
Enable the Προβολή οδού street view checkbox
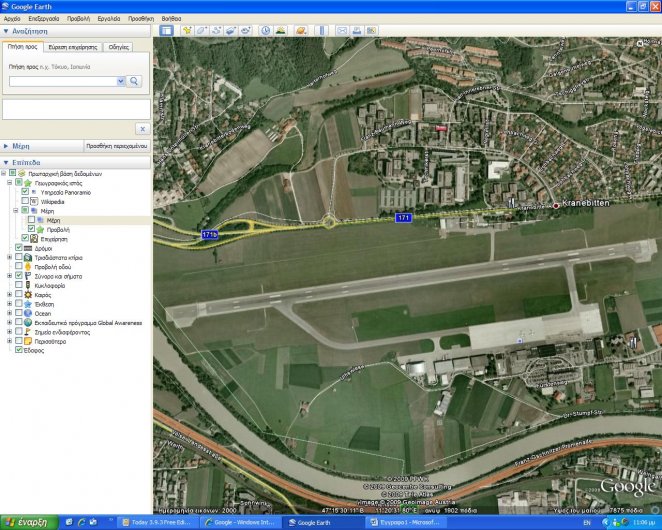click(19, 266)
